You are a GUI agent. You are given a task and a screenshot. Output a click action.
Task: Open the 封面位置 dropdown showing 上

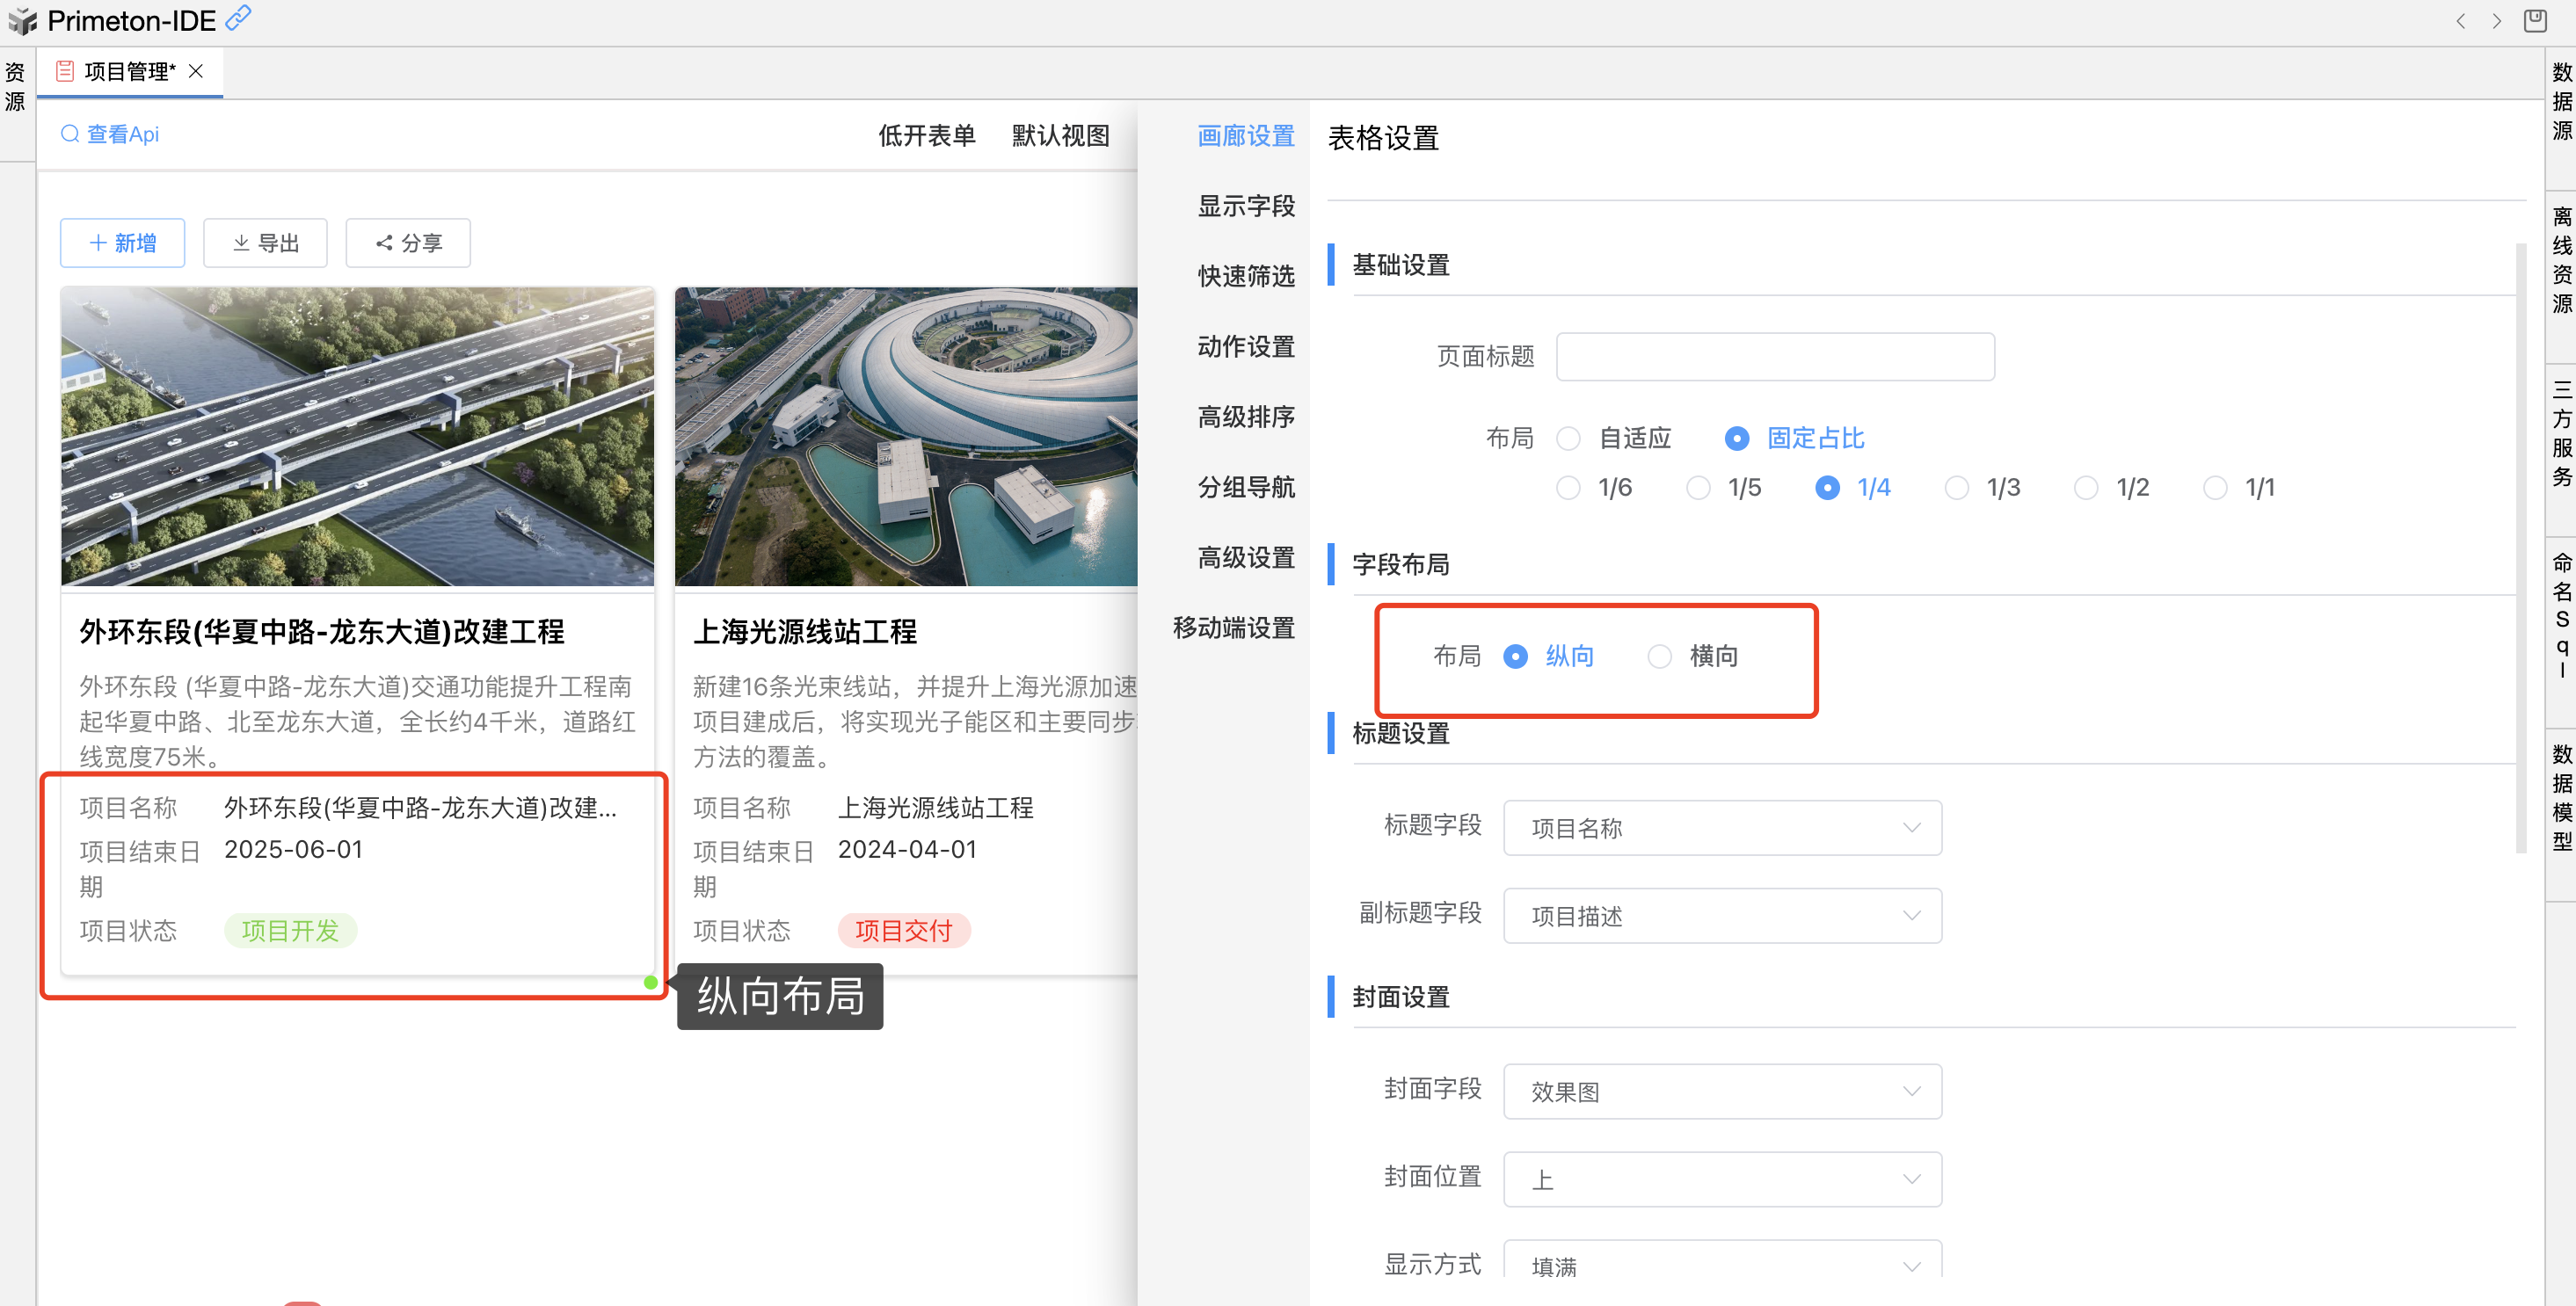(x=1721, y=1180)
